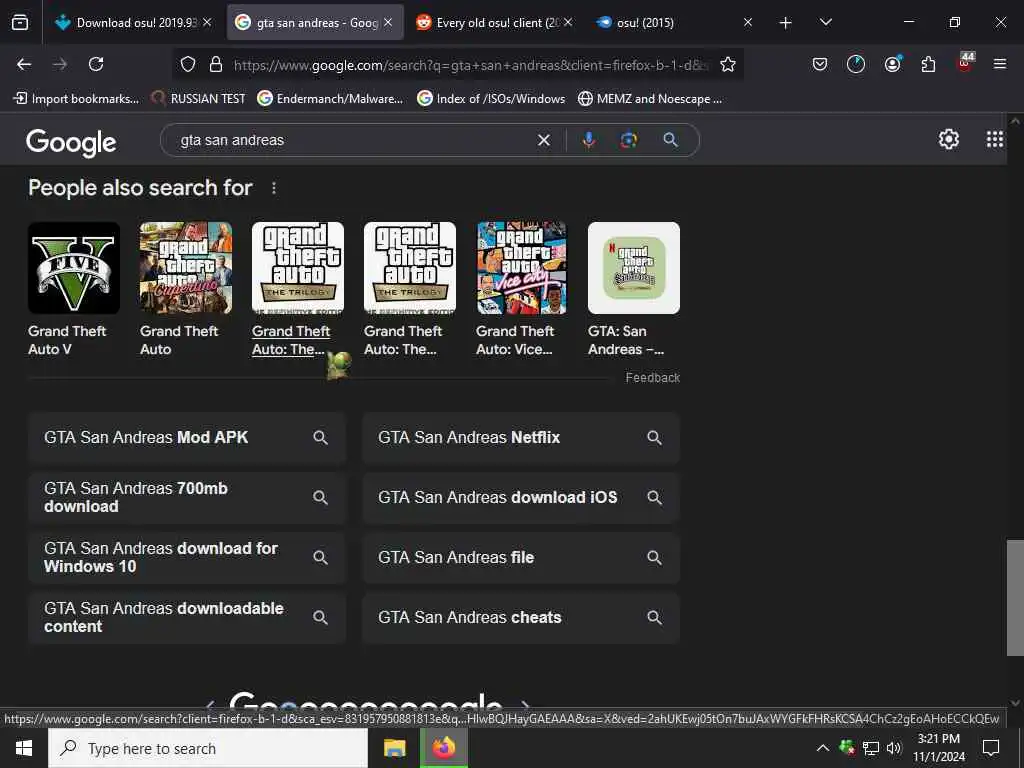Go back to the previous page
The height and width of the screenshot is (768, 1024).
point(24,64)
